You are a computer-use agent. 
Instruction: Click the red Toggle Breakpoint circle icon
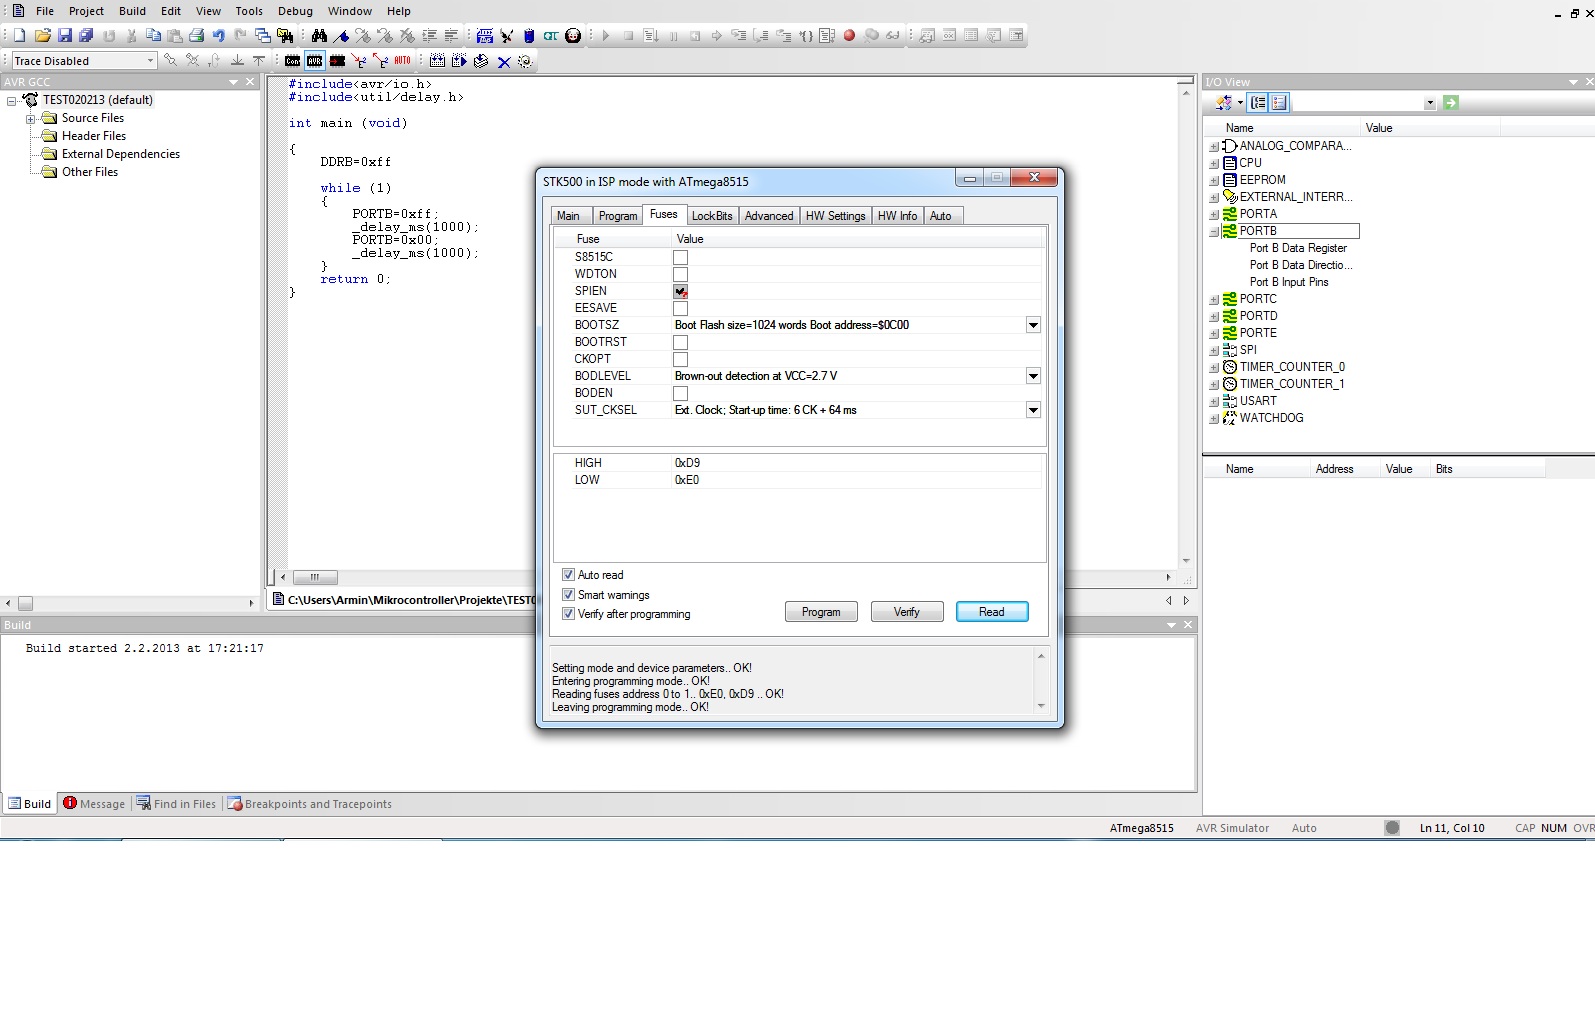coord(849,35)
